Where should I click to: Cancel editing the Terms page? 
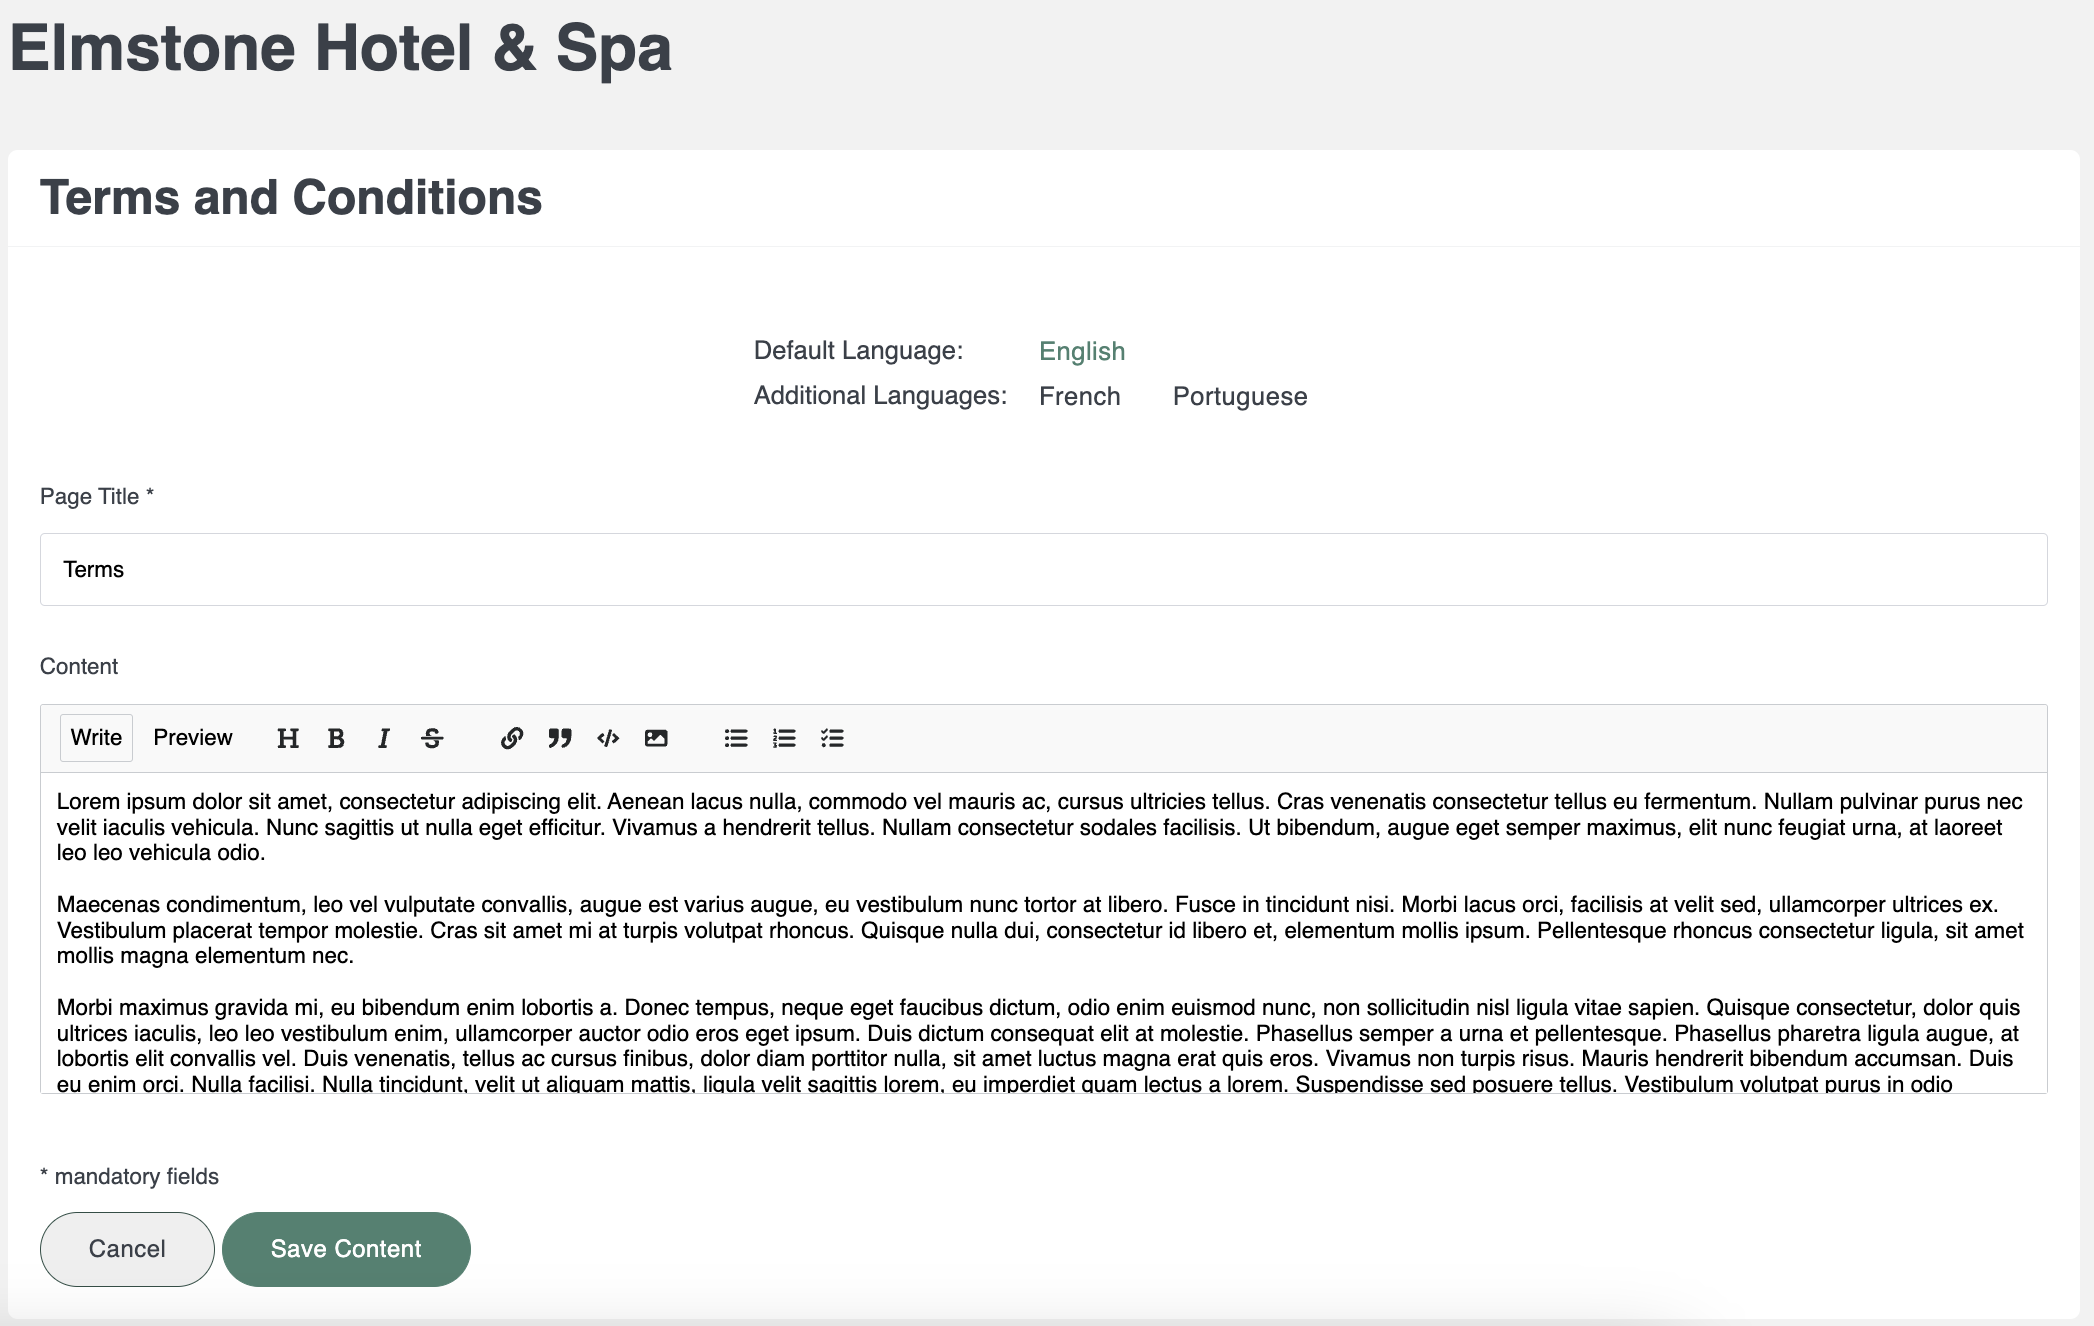[127, 1249]
